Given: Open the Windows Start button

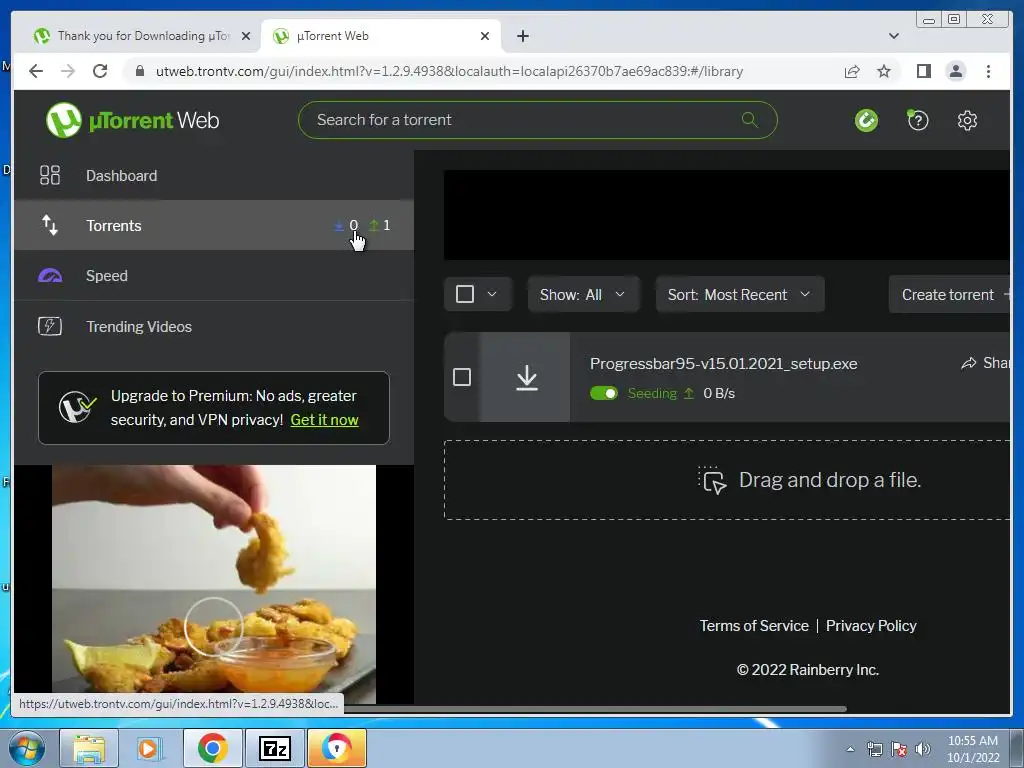Looking at the screenshot, I should [x=27, y=748].
